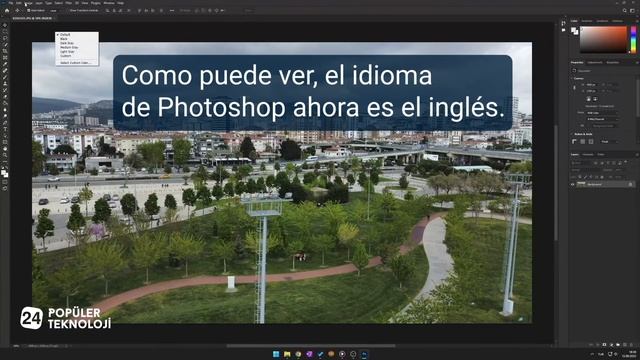Select the Rectangular Marquee tool
The image size is (640, 360).
(5, 32)
